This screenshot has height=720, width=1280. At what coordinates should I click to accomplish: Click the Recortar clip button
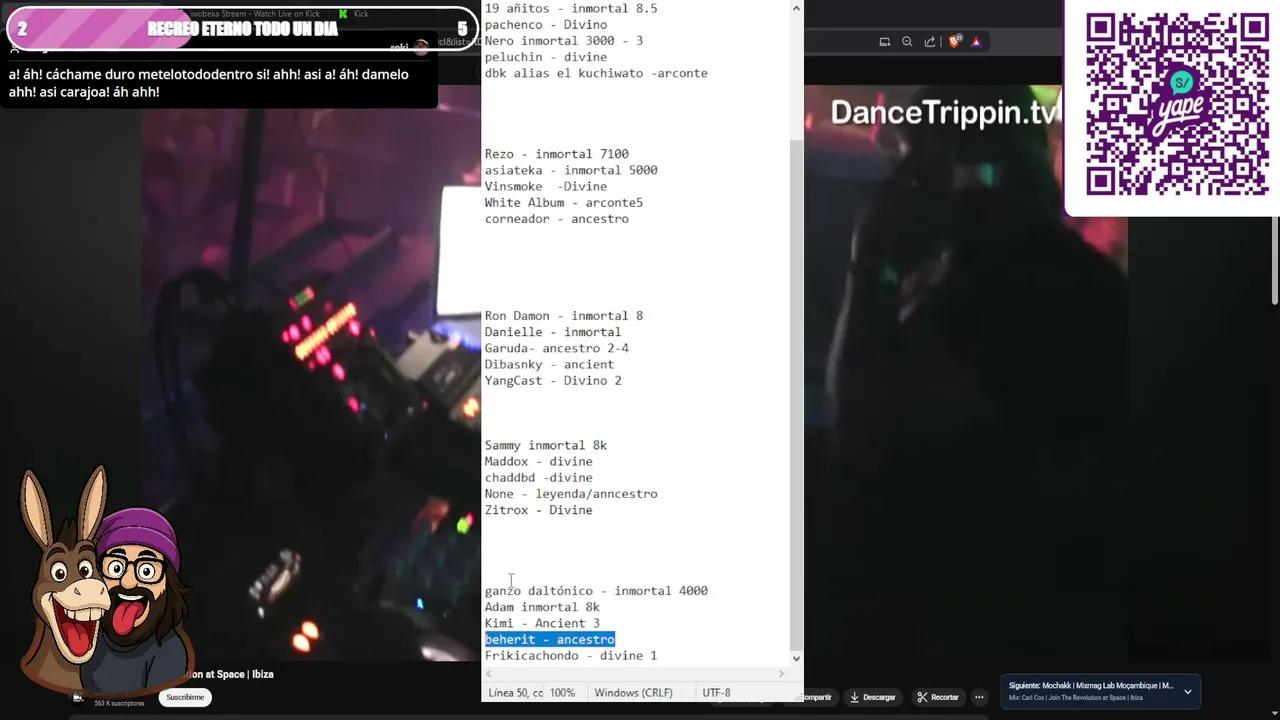[x=938, y=697]
